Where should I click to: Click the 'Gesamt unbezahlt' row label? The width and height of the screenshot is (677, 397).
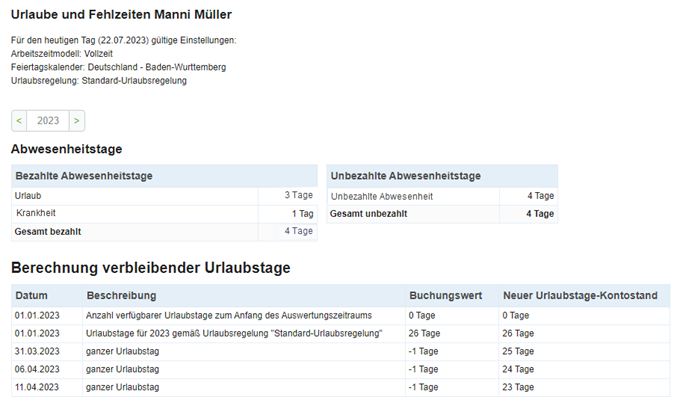(368, 213)
